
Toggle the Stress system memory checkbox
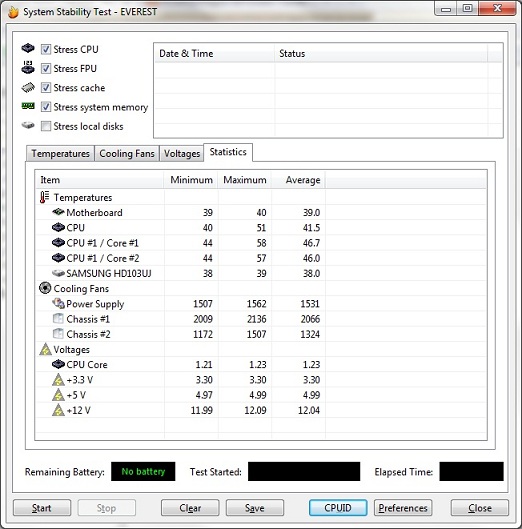[x=46, y=107]
